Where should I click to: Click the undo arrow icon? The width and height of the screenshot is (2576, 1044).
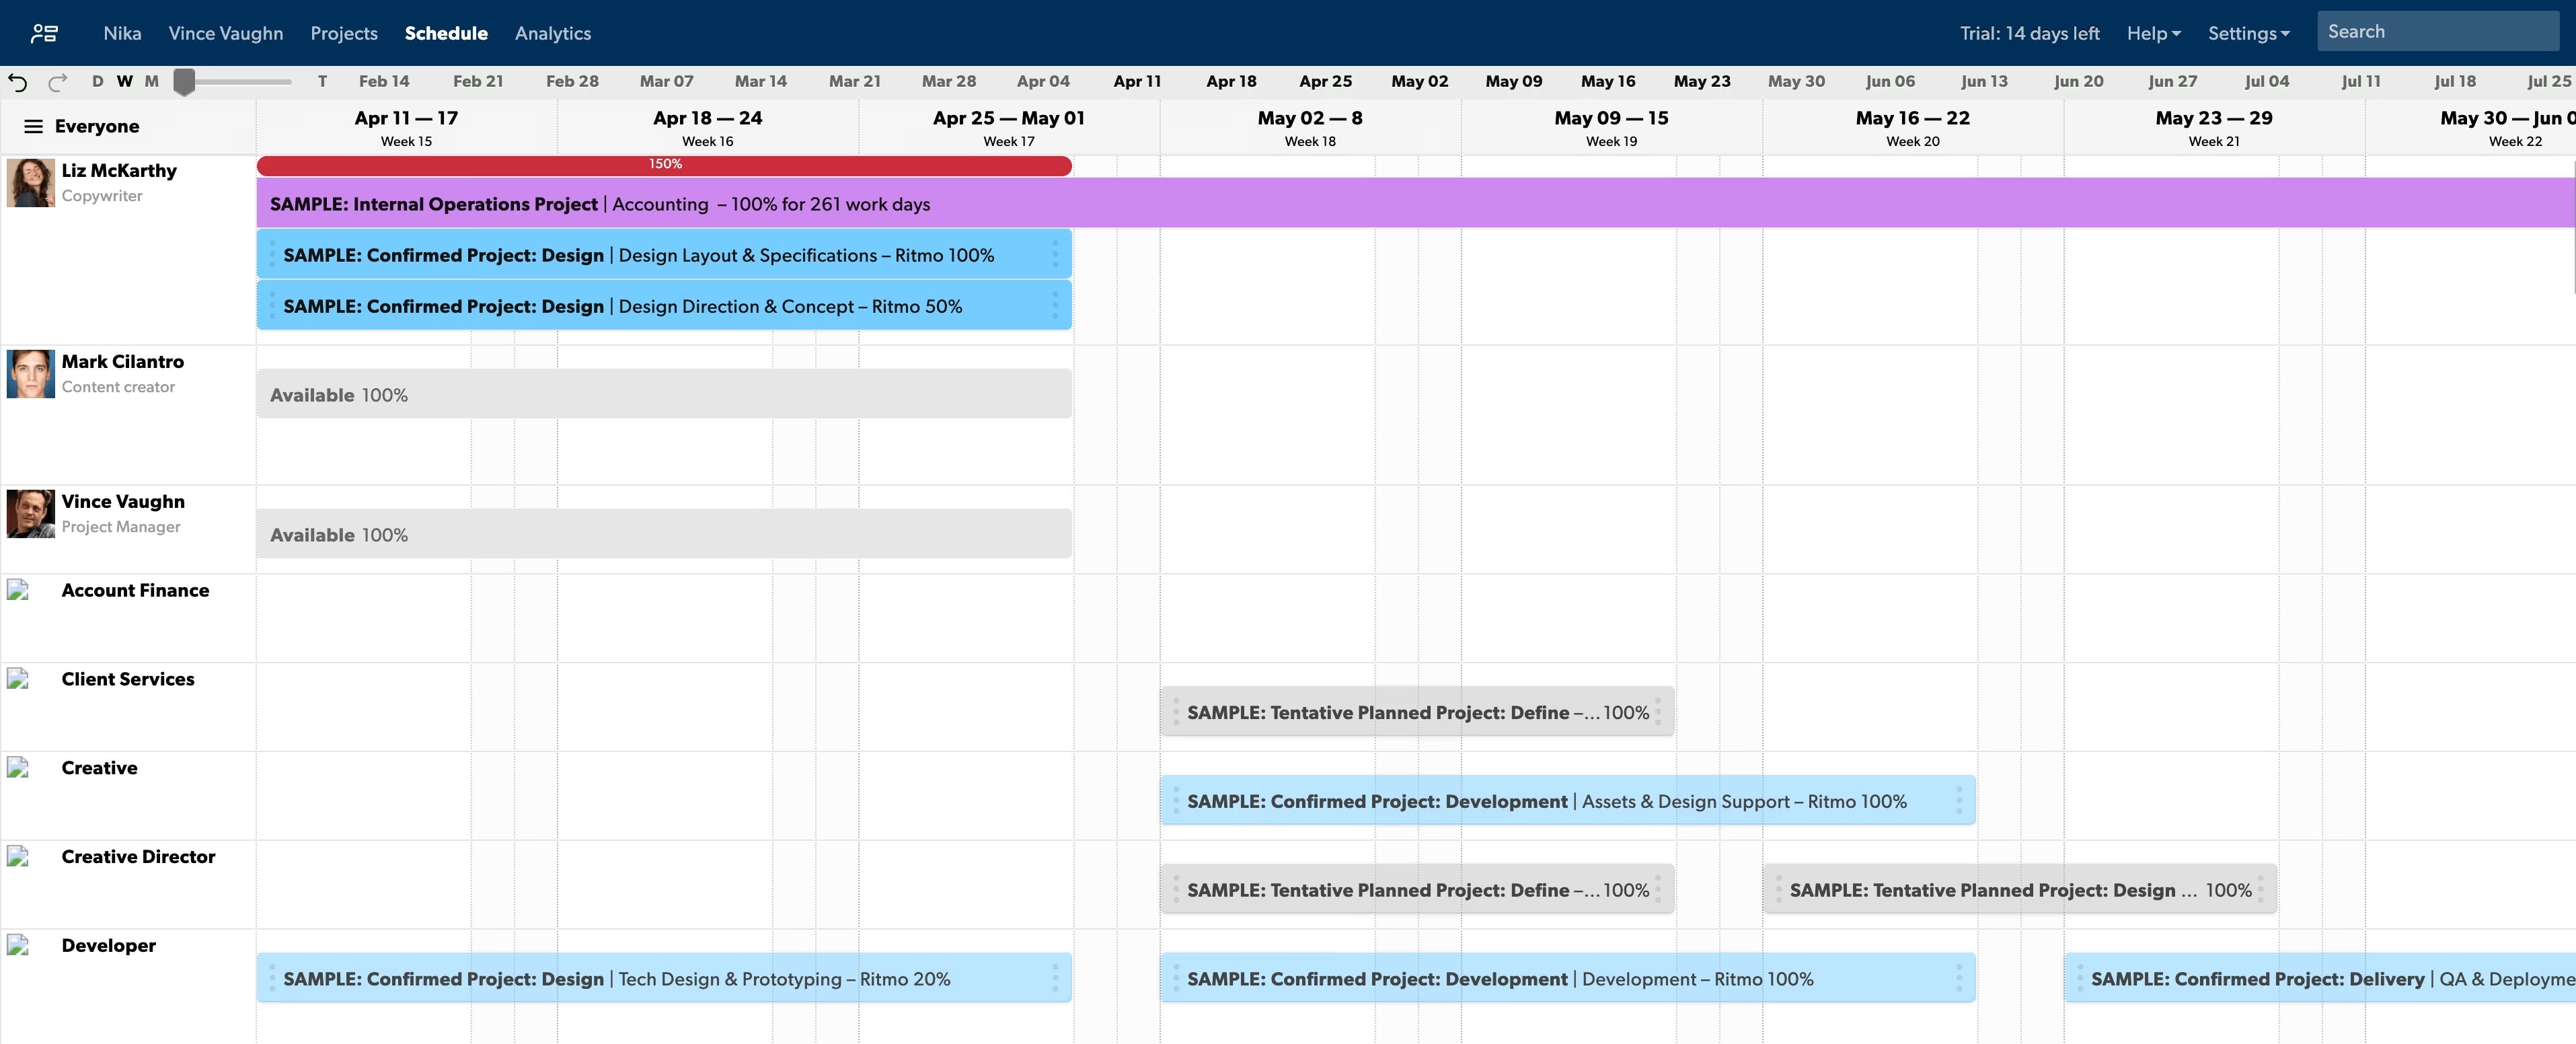pyautogui.click(x=18, y=82)
